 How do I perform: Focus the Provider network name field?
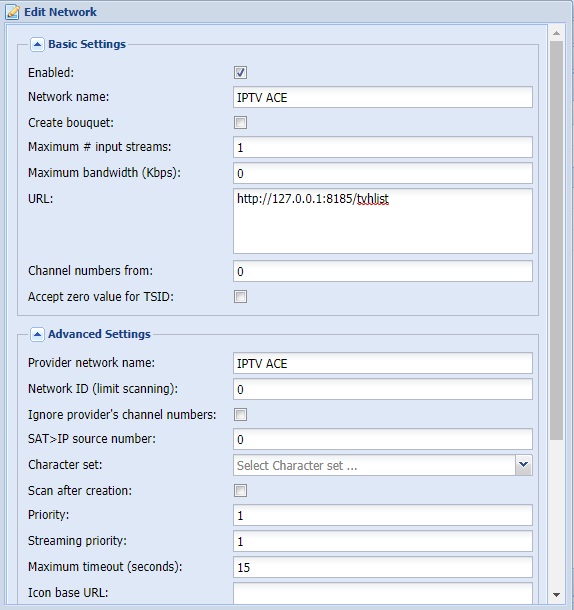383,363
